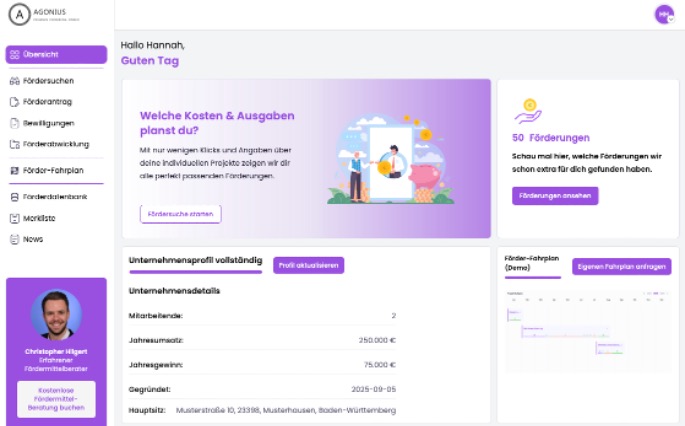Click the Förder-Fahrplan calendar icon
The width and height of the screenshot is (685, 426).
click(14, 171)
